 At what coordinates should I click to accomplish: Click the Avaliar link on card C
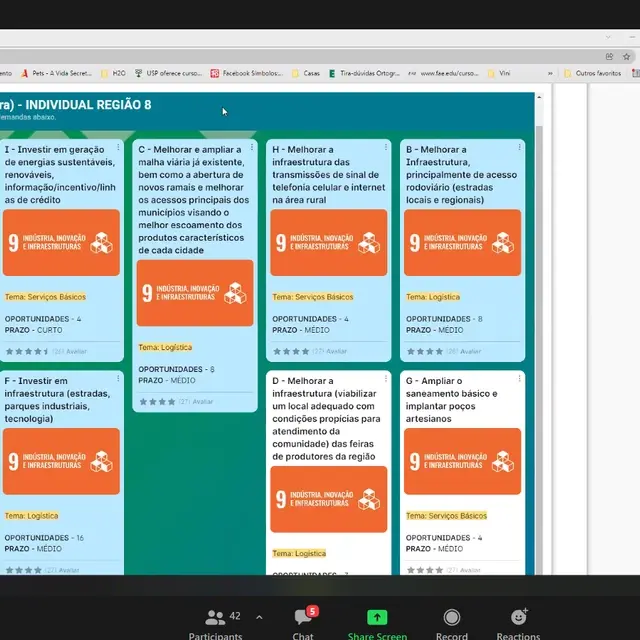click(203, 401)
